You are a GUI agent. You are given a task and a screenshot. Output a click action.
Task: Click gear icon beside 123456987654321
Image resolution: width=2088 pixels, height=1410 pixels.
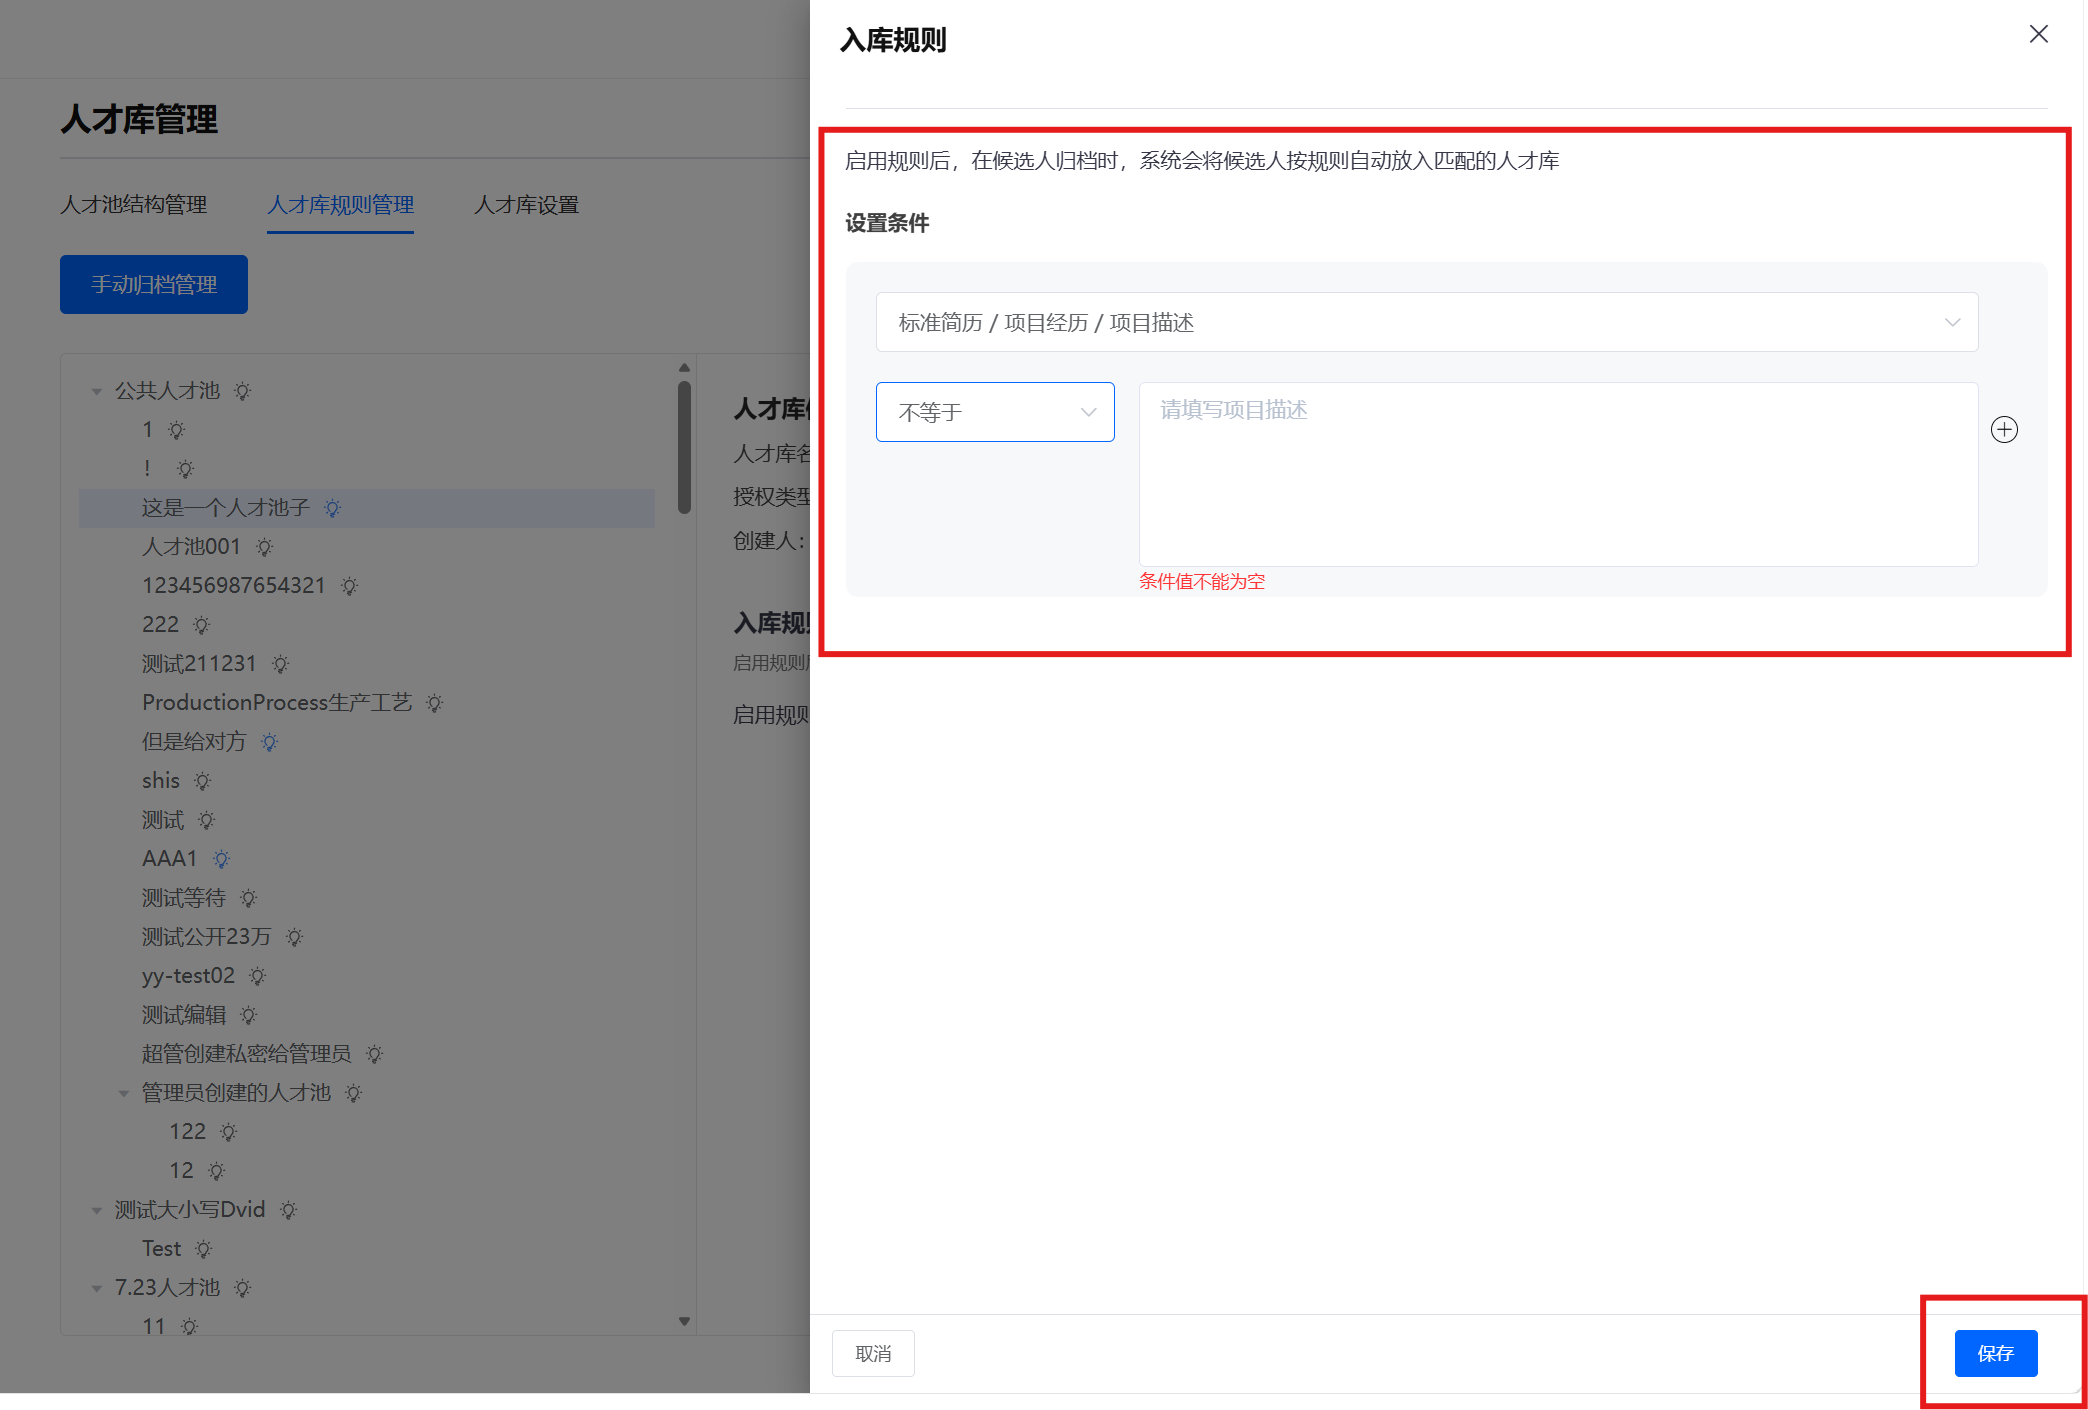pos(349,586)
